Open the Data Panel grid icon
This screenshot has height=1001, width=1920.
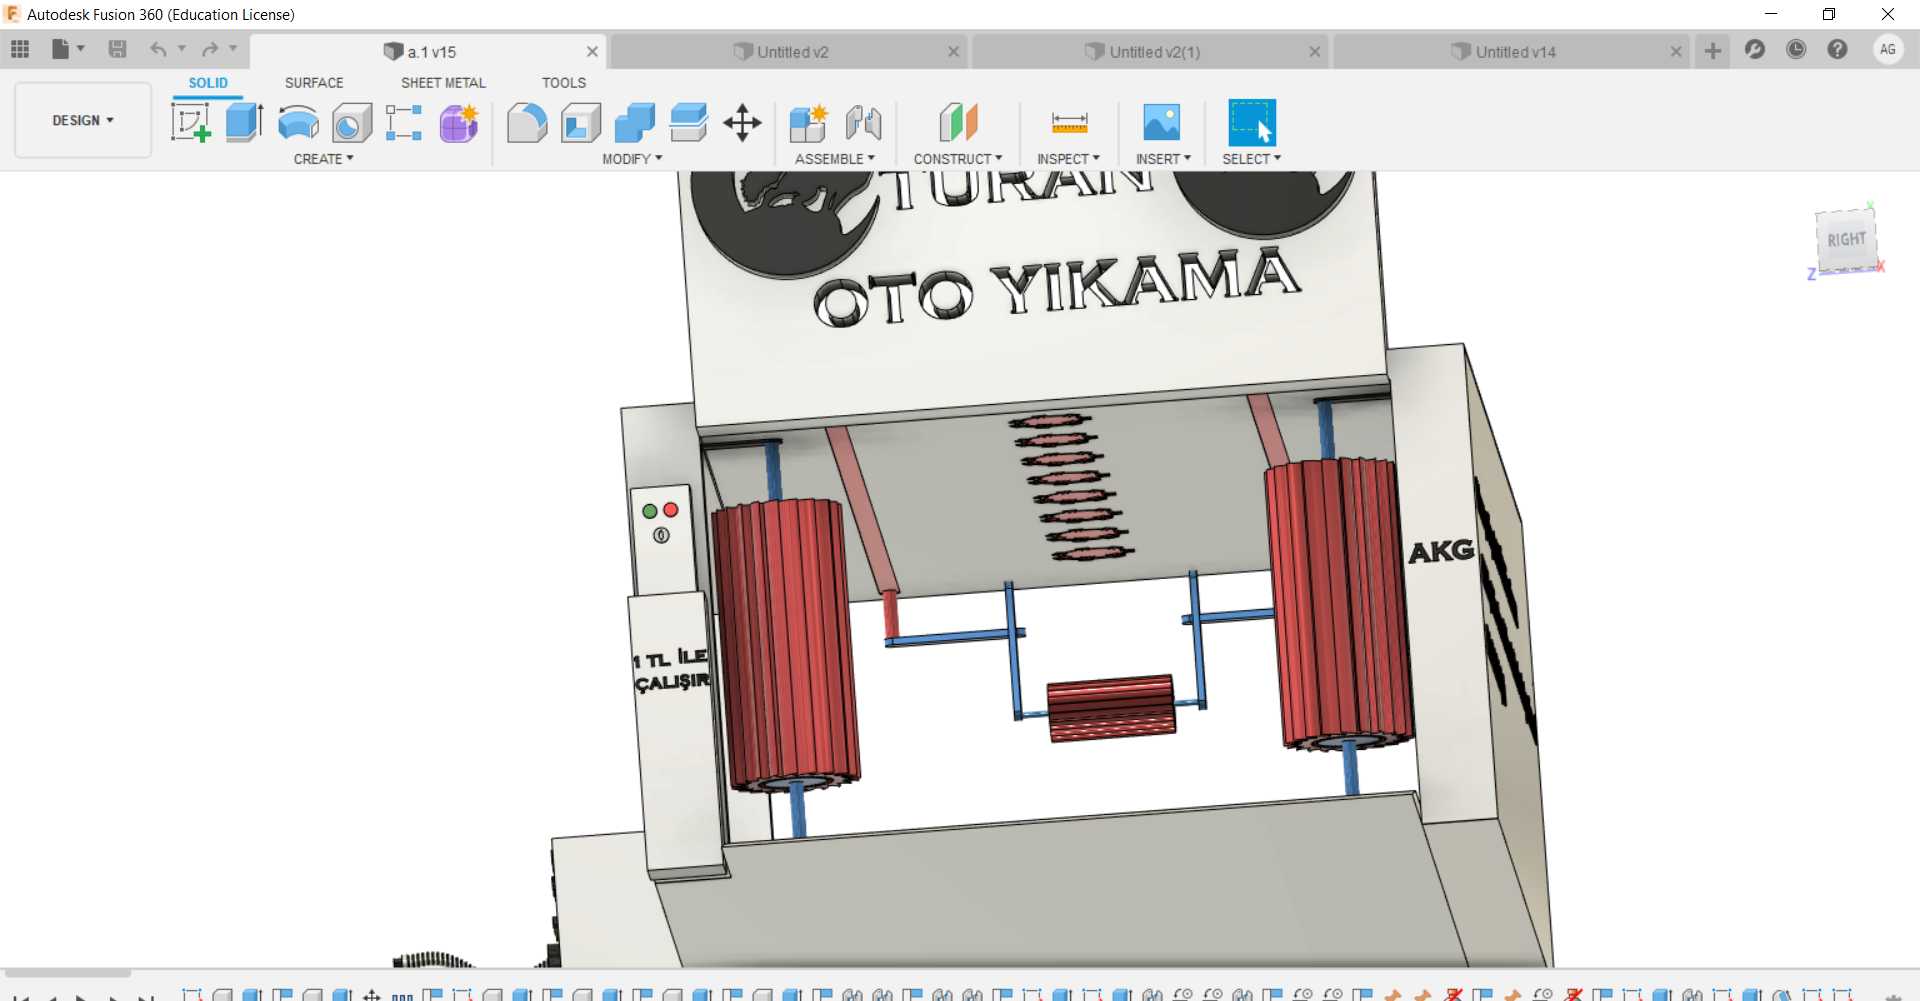20,49
